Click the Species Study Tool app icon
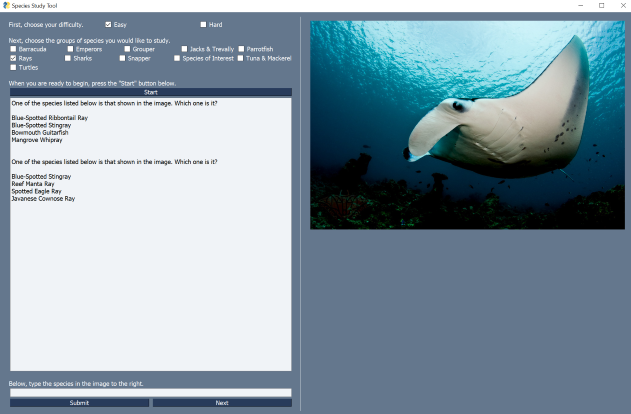Image resolution: width=631 pixels, height=414 pixels. 6,6
